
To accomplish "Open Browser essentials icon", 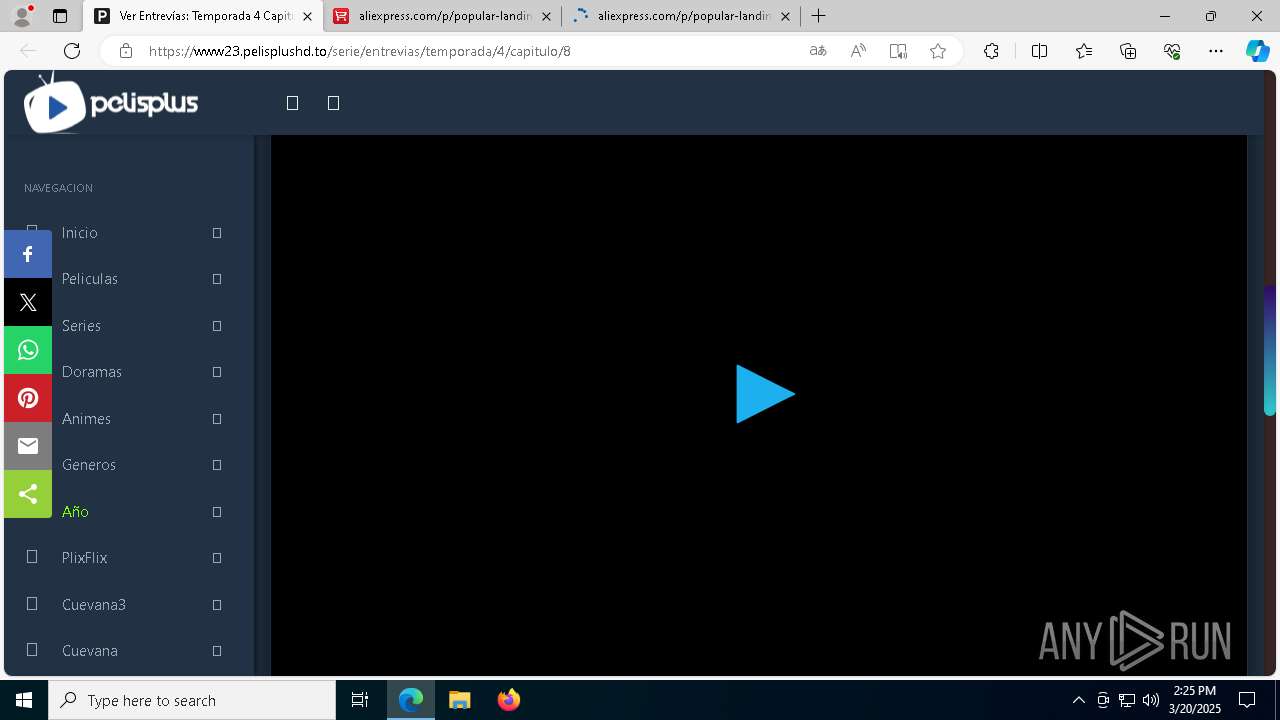I will point(1172,51).
